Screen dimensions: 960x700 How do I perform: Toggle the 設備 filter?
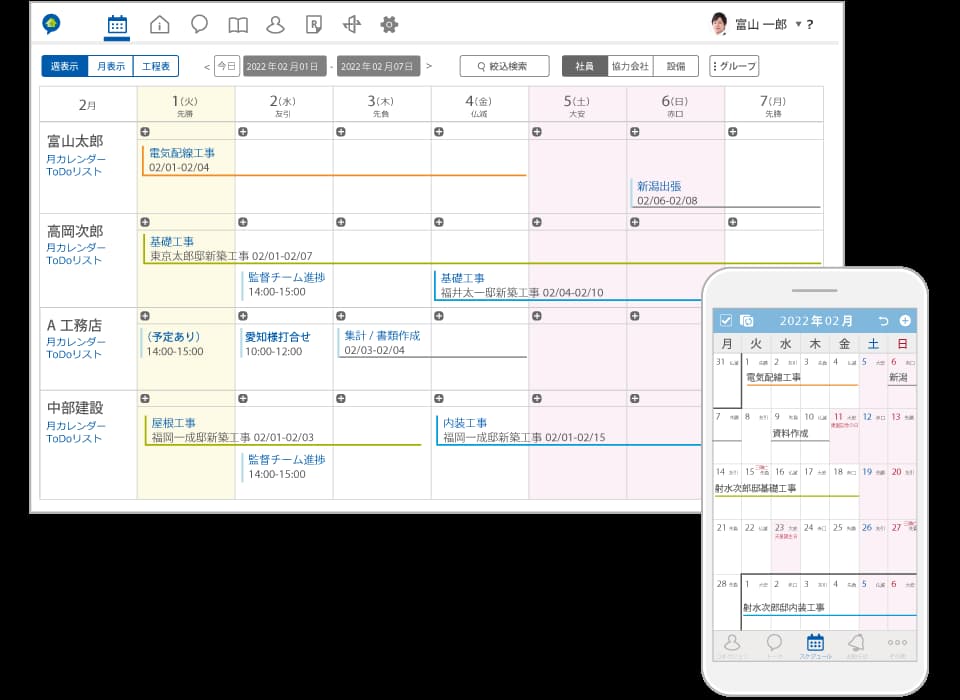coord(676,66)
